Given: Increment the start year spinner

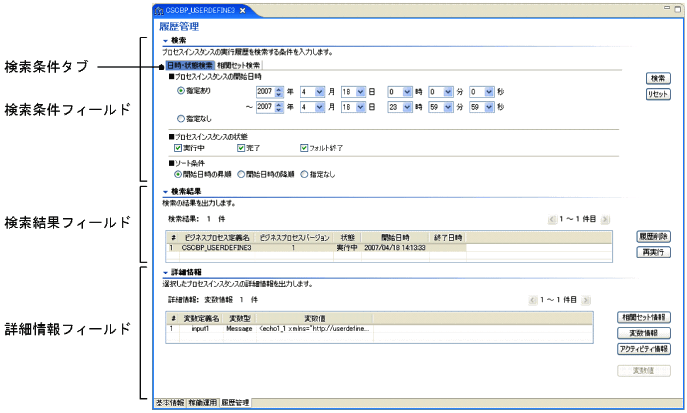Looking at the screenshot, I should point(280,89).
